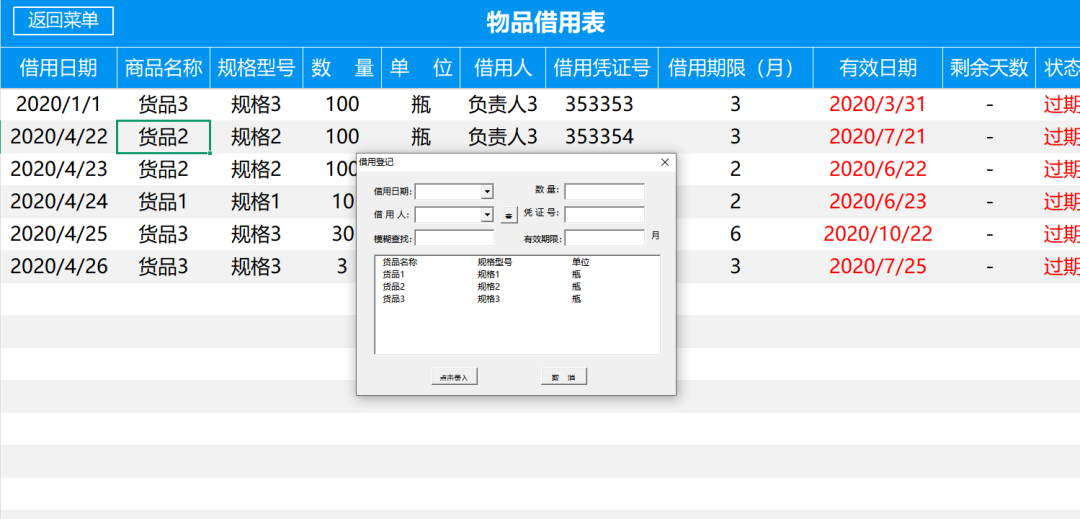Image resolution: width=1080 pixels, height=519 pixels.
Task: Select the cell with date 2020/4/26
Action: 59,266
